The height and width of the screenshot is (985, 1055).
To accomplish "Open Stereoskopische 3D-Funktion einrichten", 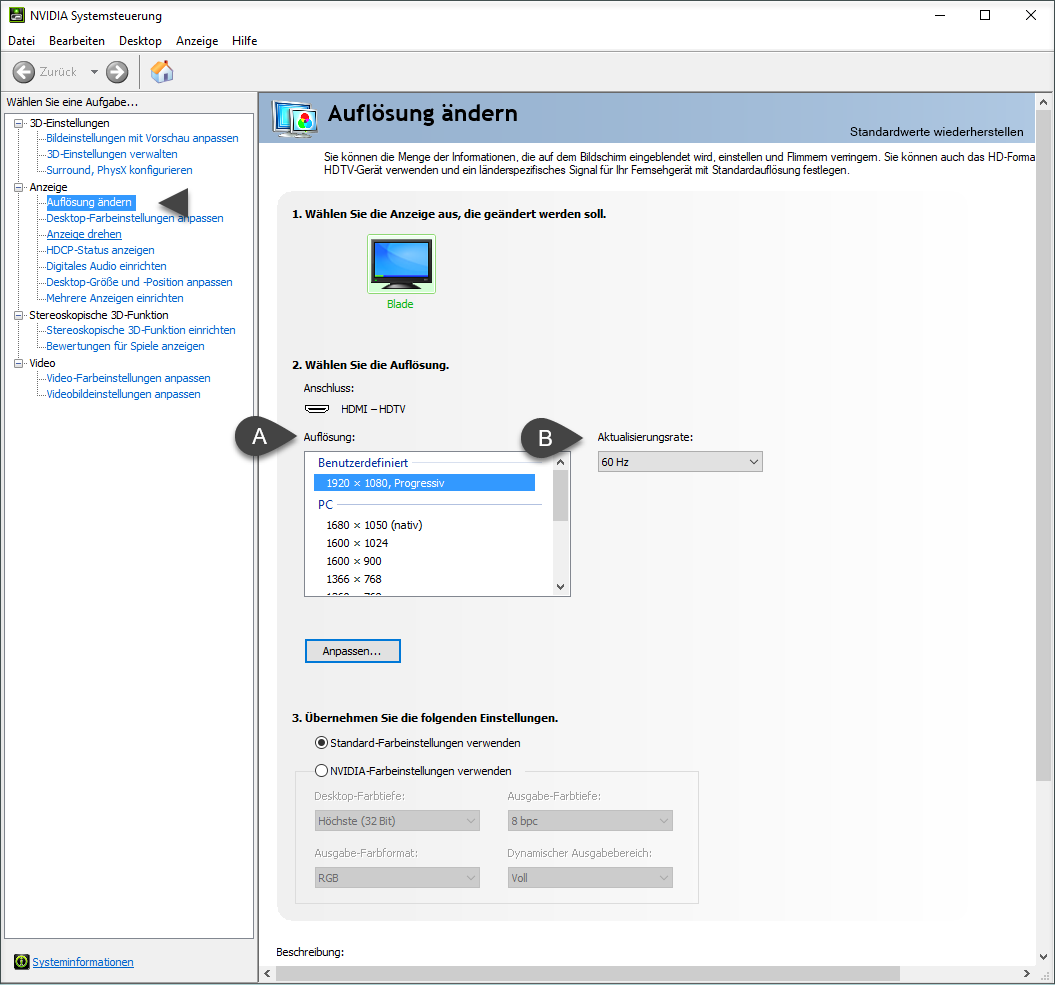I will click(141, 330).
